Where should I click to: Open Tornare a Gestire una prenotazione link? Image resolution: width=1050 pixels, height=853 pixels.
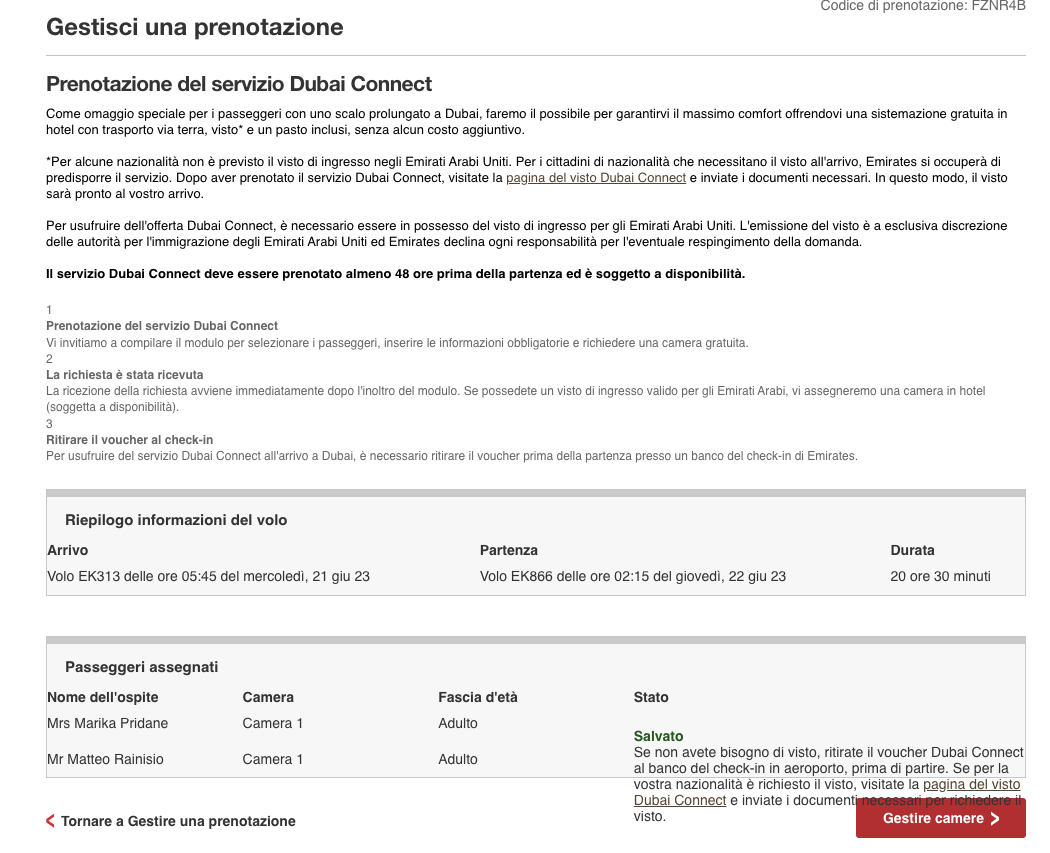point(178,821)
